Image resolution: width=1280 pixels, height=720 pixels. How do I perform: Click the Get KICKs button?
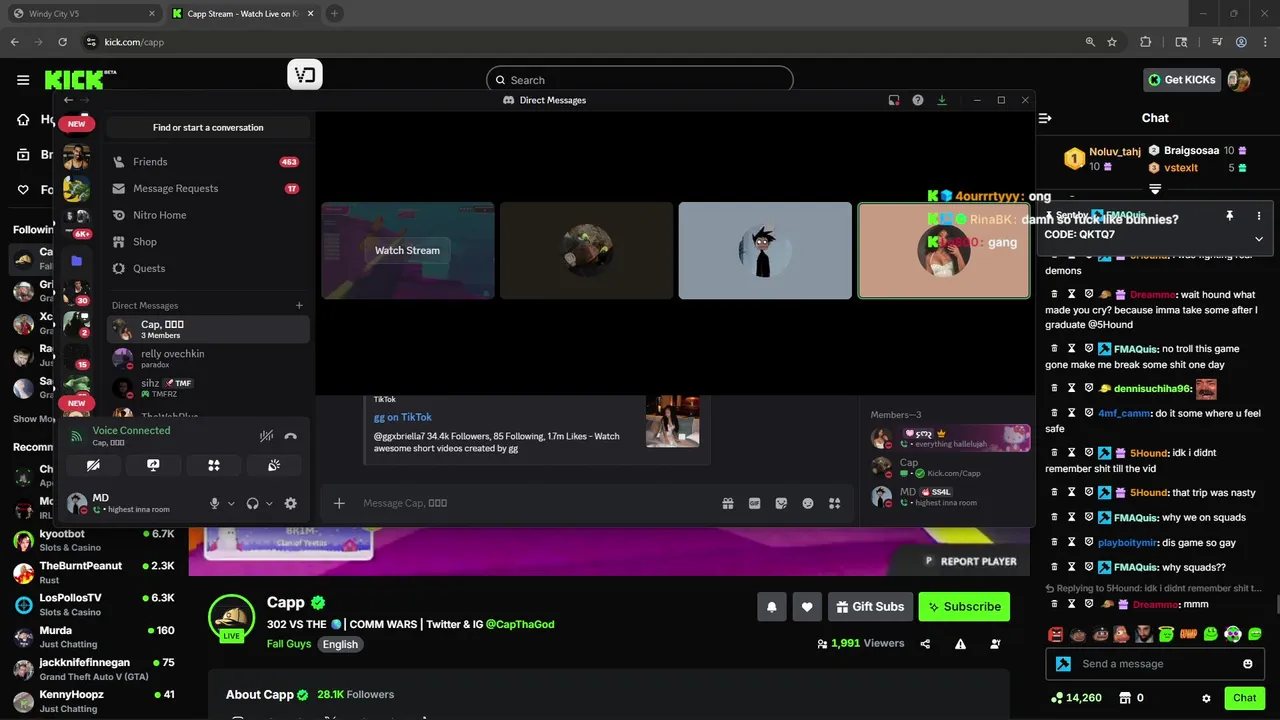1182,80
